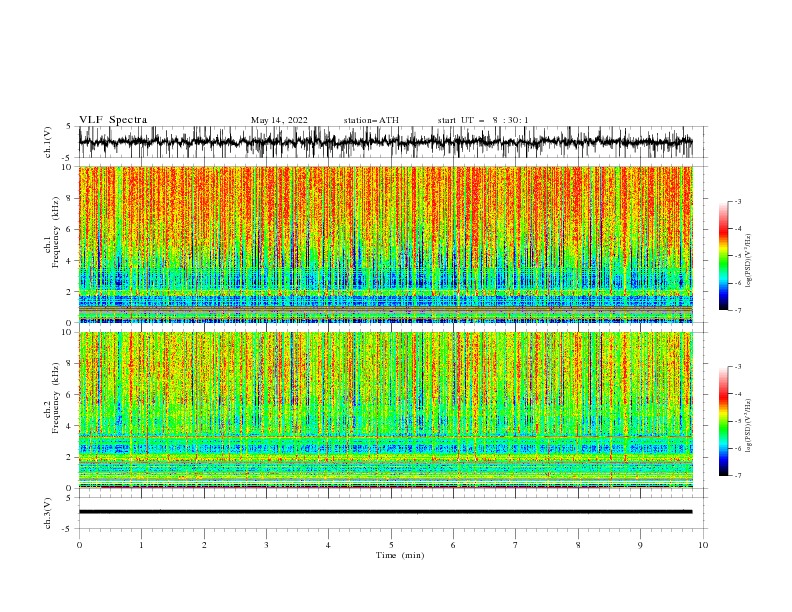Viewport: 792px width, 612px height.
Task: Click inside the ch.2 spectrogram panel
Action: [385, 410]
